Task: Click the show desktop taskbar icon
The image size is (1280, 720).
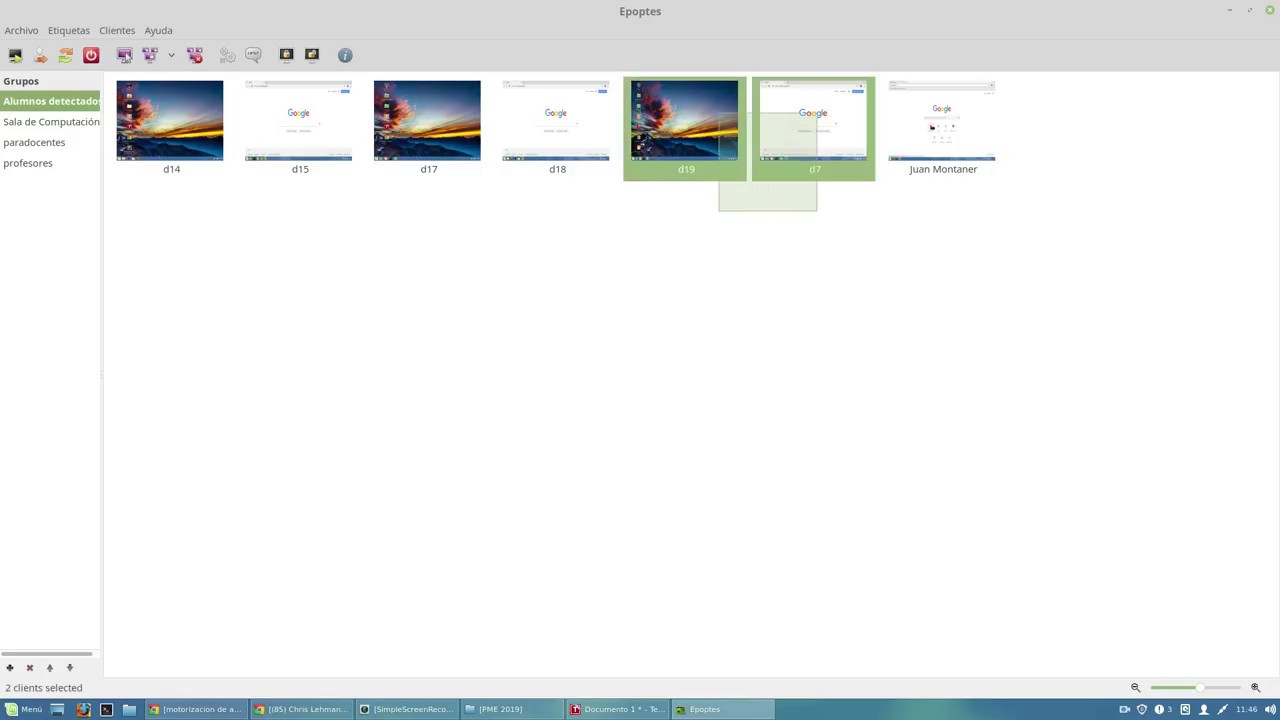Action: point(57,709)
